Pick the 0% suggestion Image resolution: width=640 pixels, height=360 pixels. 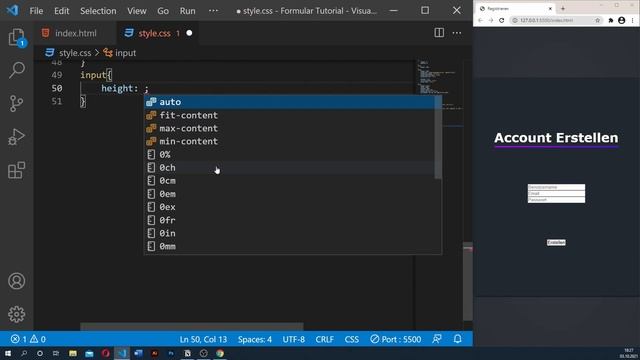click(x=290, y=155)
